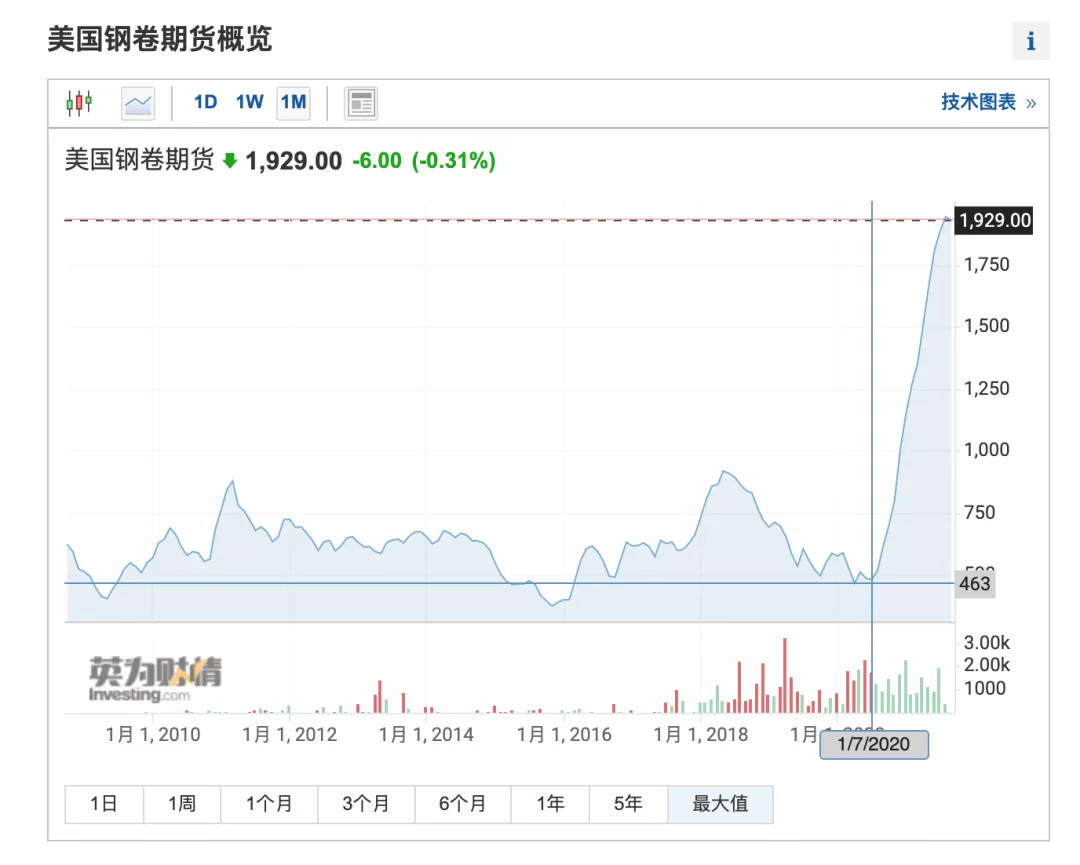Viewport: 1080px width, 865px height.
Task: Select the 1W interval
Action: [x=249, y=102]
